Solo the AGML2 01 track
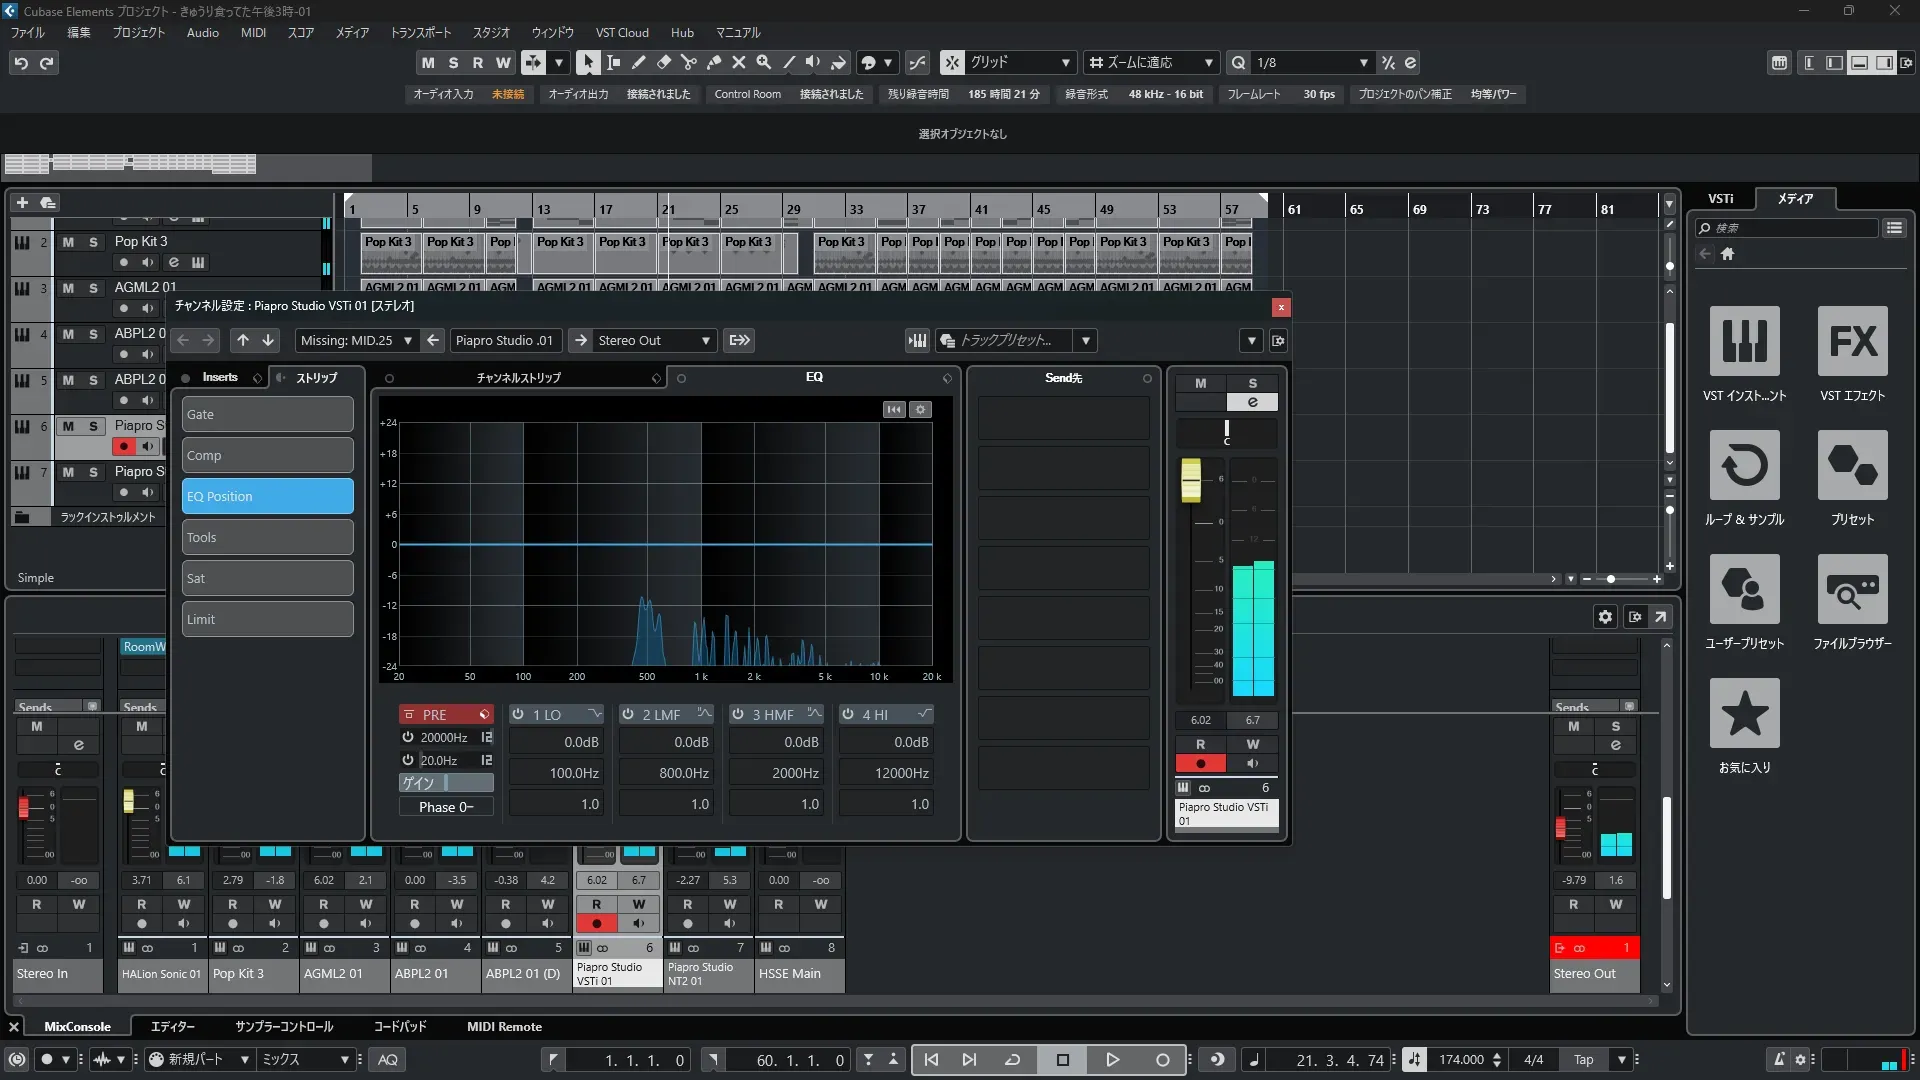1920x1080 pixels. coord(93,288)
